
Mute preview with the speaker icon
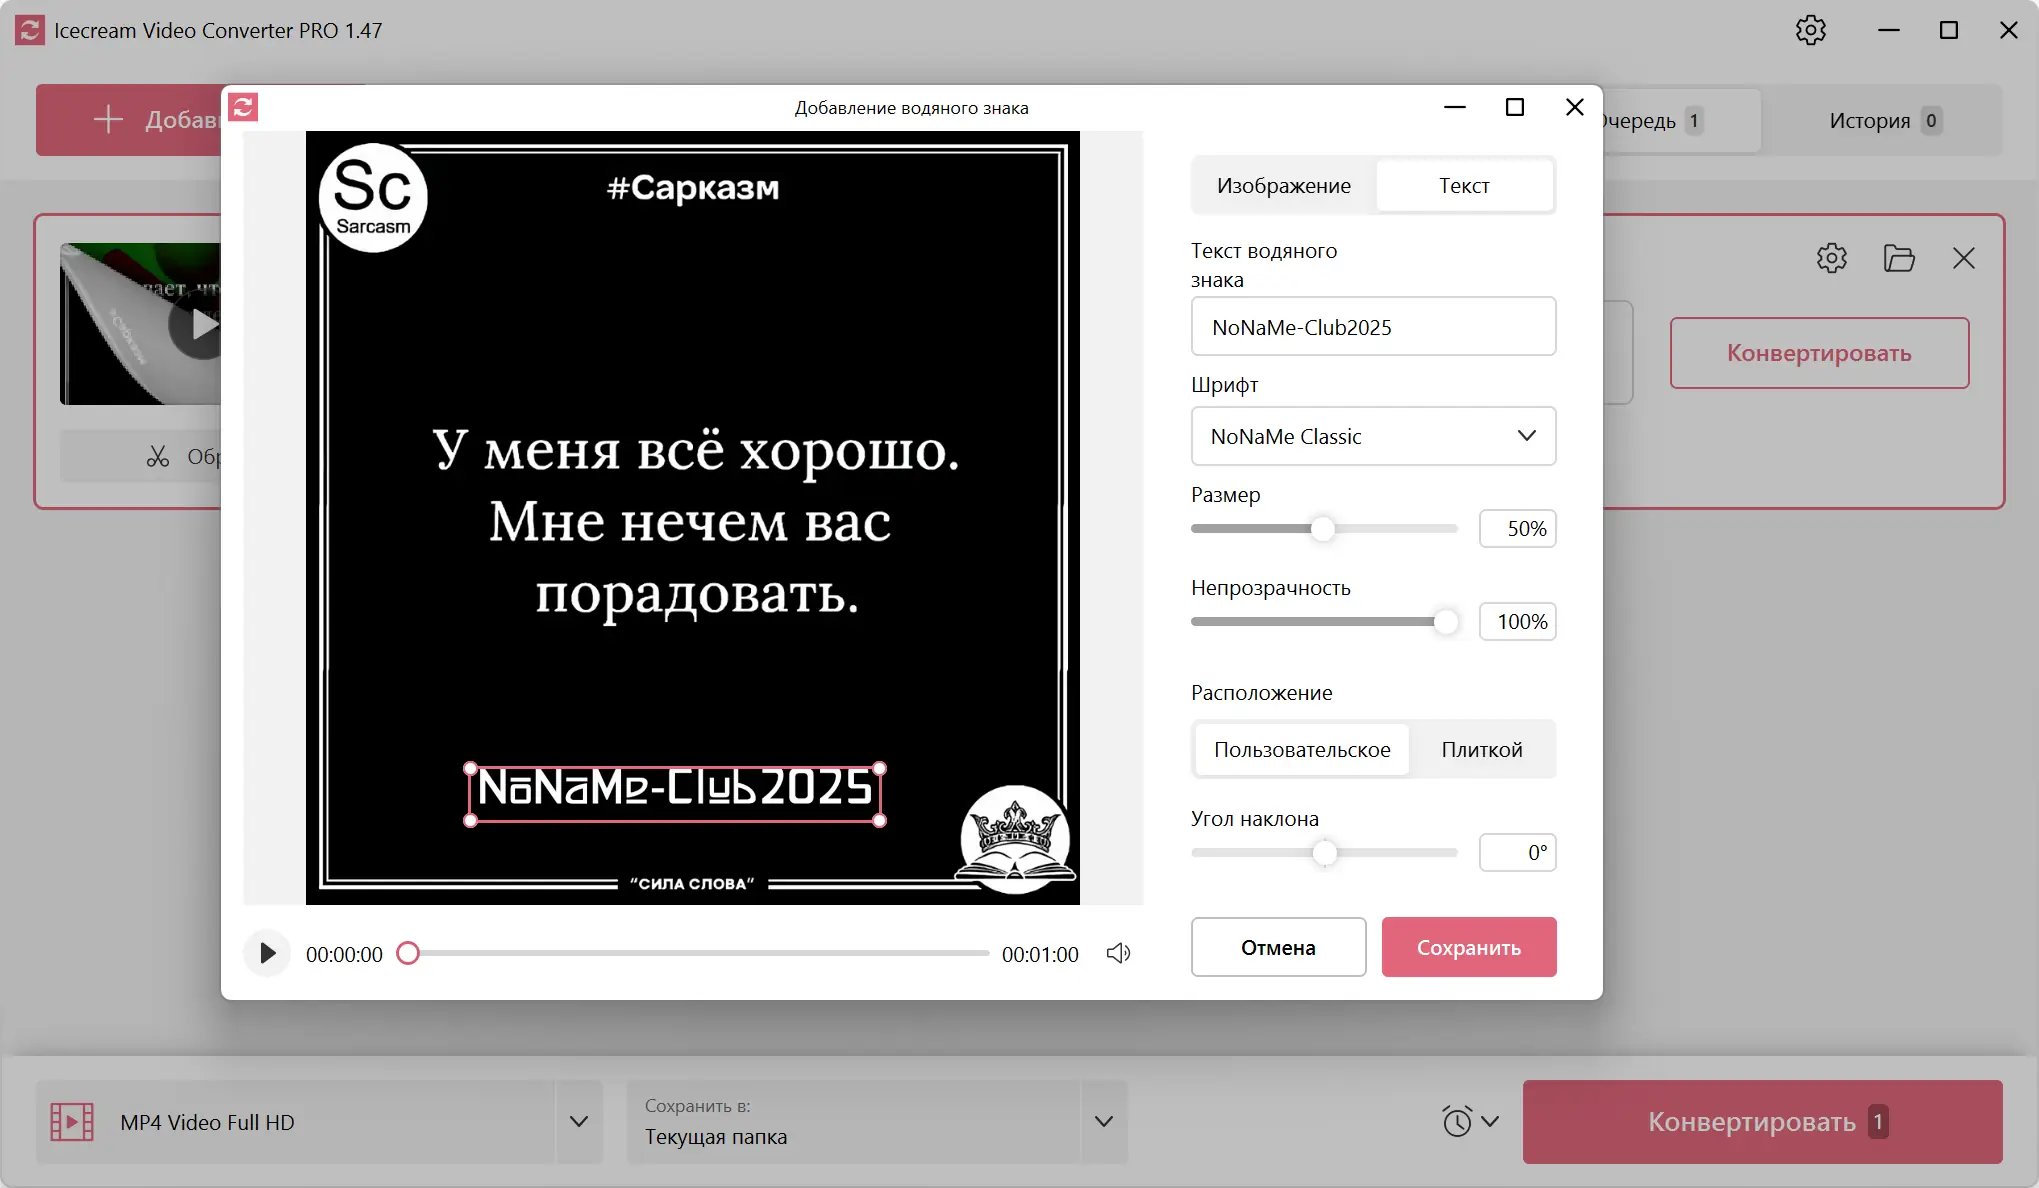click(x=1118, y=953)
